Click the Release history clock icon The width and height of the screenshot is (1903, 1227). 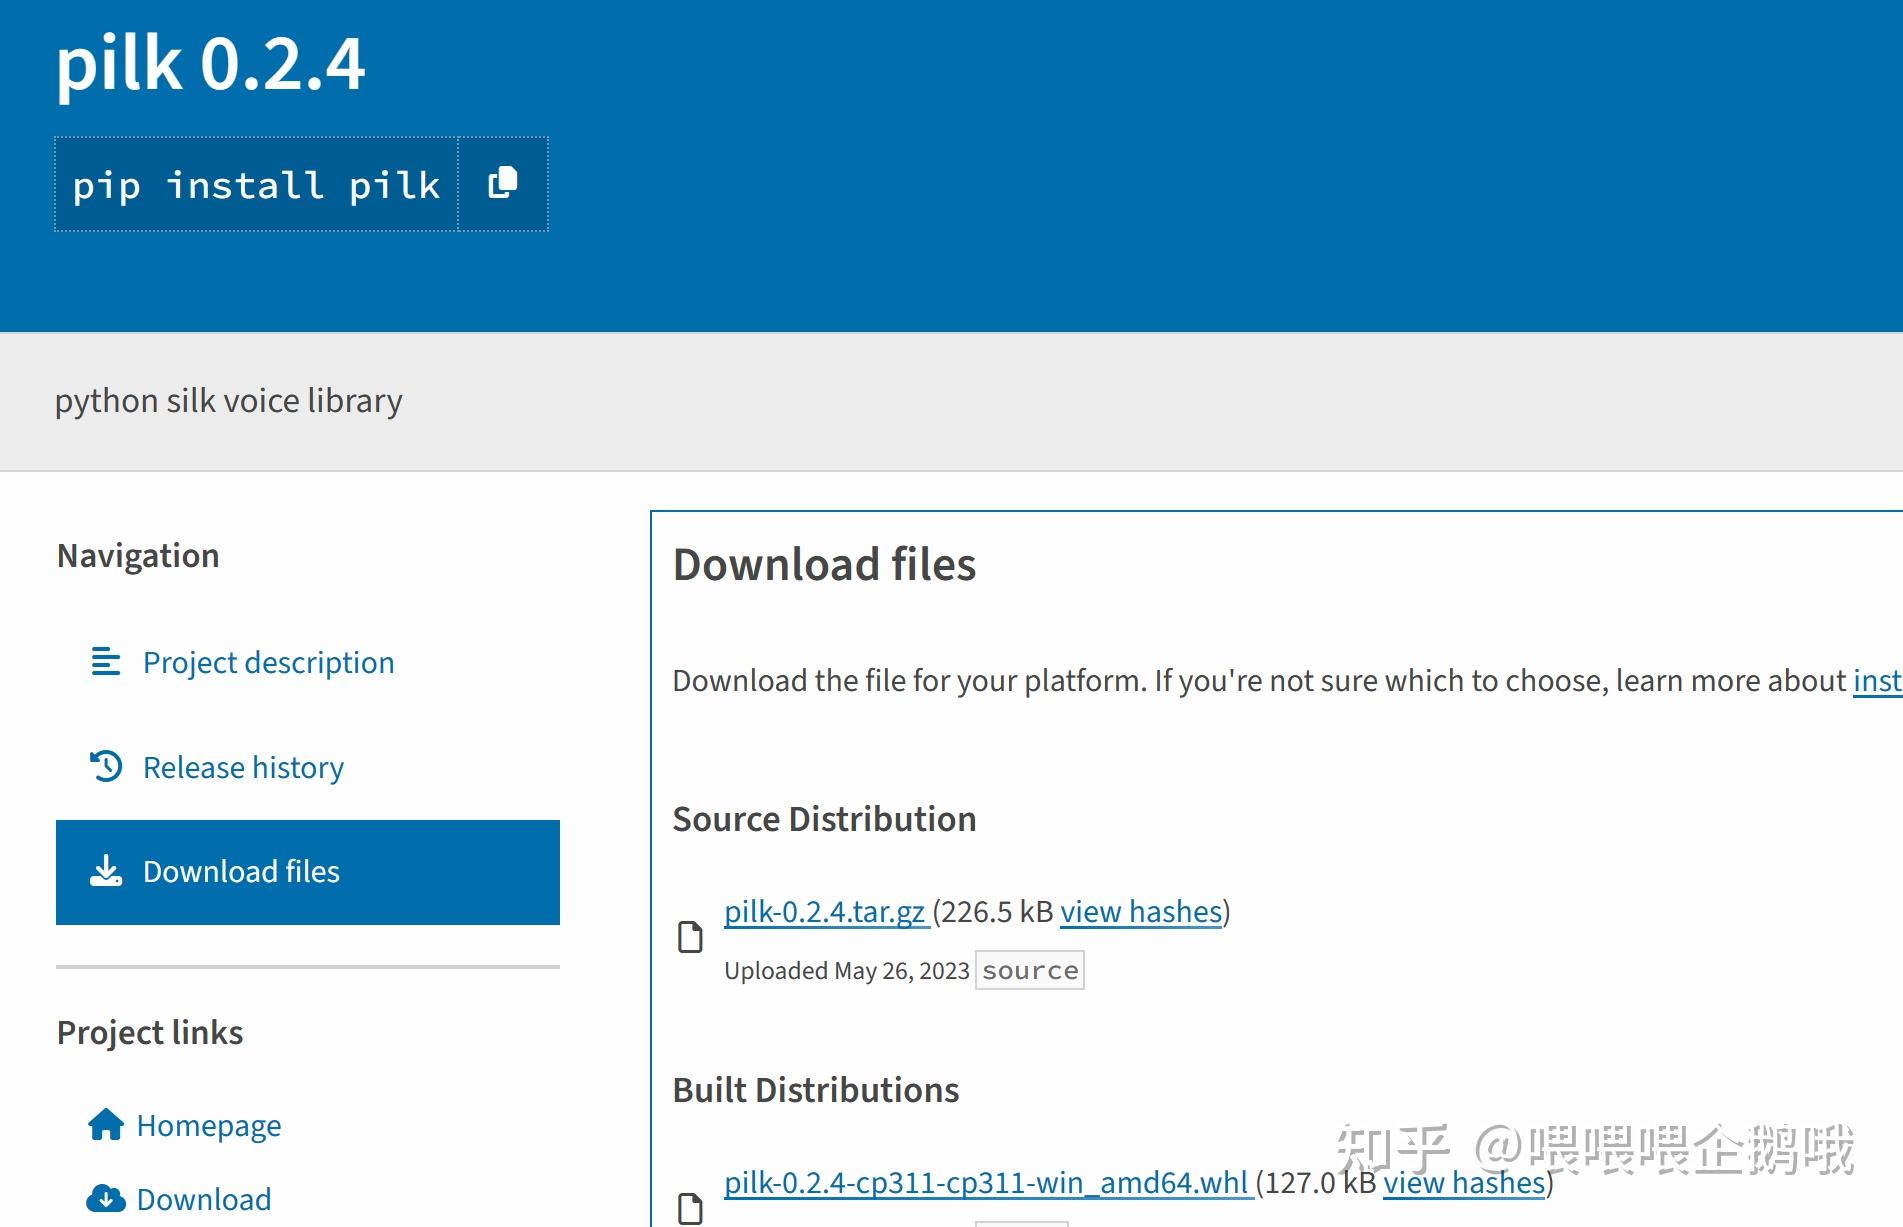106,767
